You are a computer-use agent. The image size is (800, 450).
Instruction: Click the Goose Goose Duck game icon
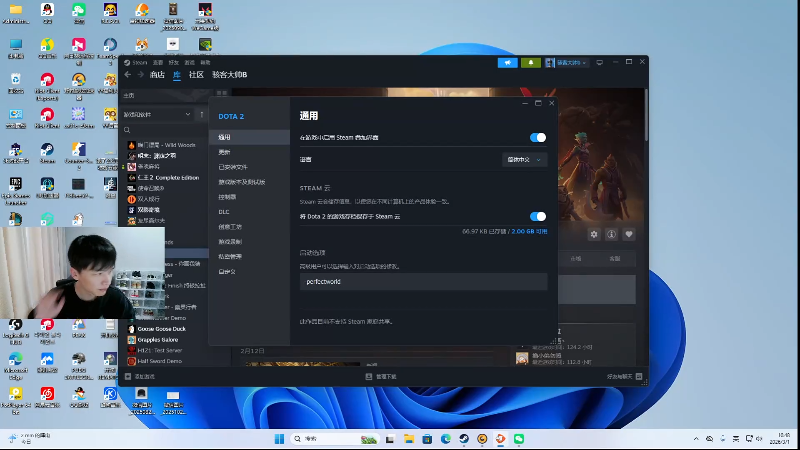tap(131, 329)
